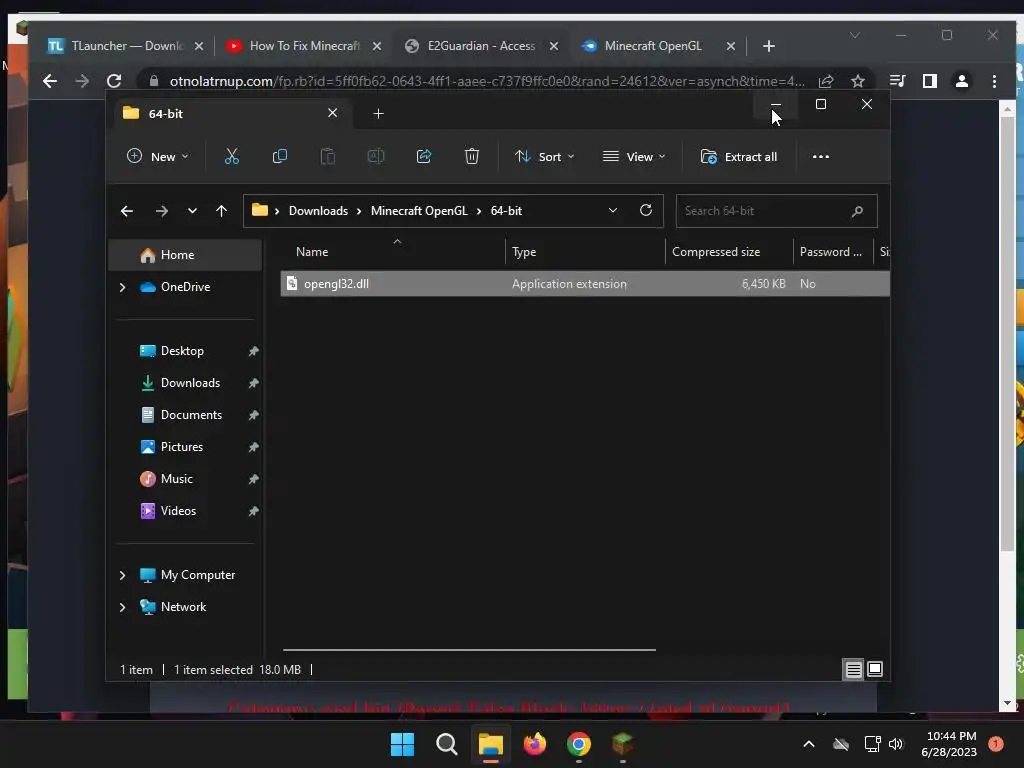Image resolution: width=1024 pixels, height=768 pixels.
Task: Open the See more three-dots menu
Action: pyautogui.click(x=821, y=157)
